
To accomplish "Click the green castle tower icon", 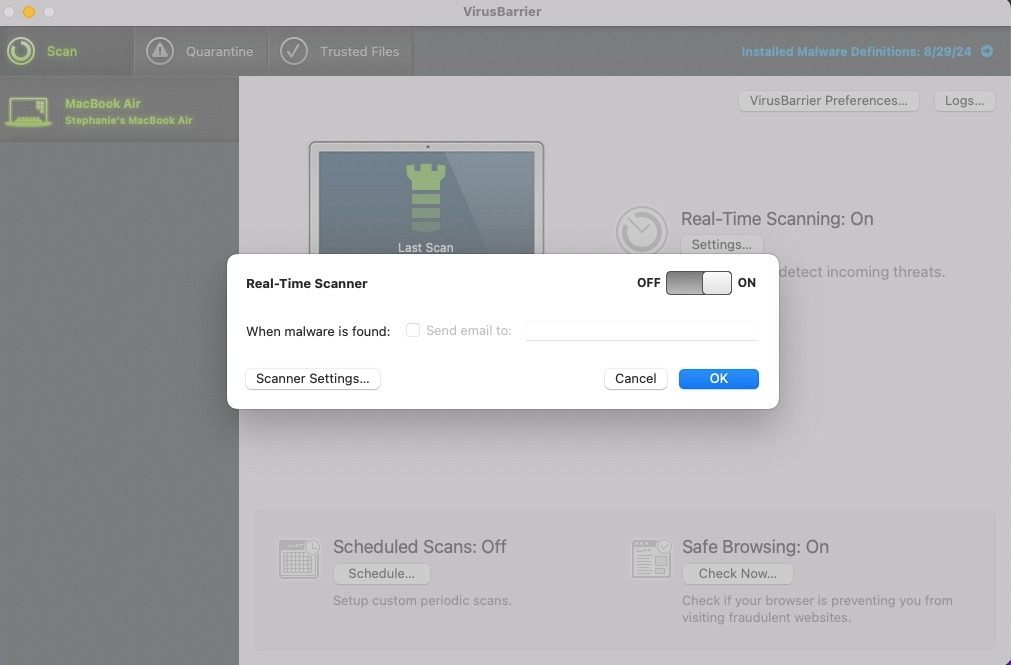I will pos(426,197).
